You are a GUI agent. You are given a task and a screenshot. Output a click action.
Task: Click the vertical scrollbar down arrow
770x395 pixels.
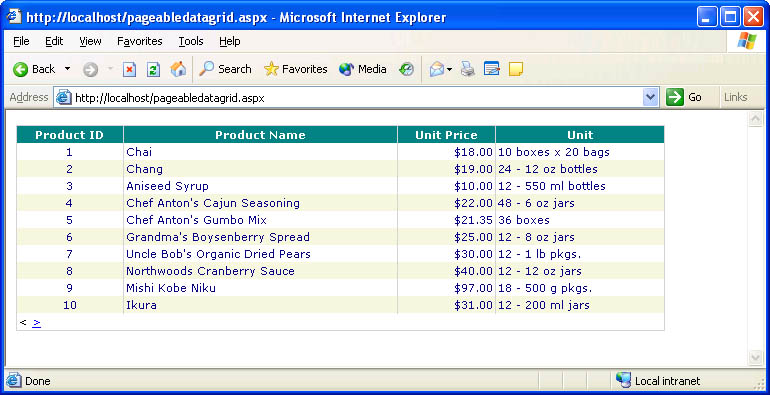pyautogui.click(x=755, y=357)
